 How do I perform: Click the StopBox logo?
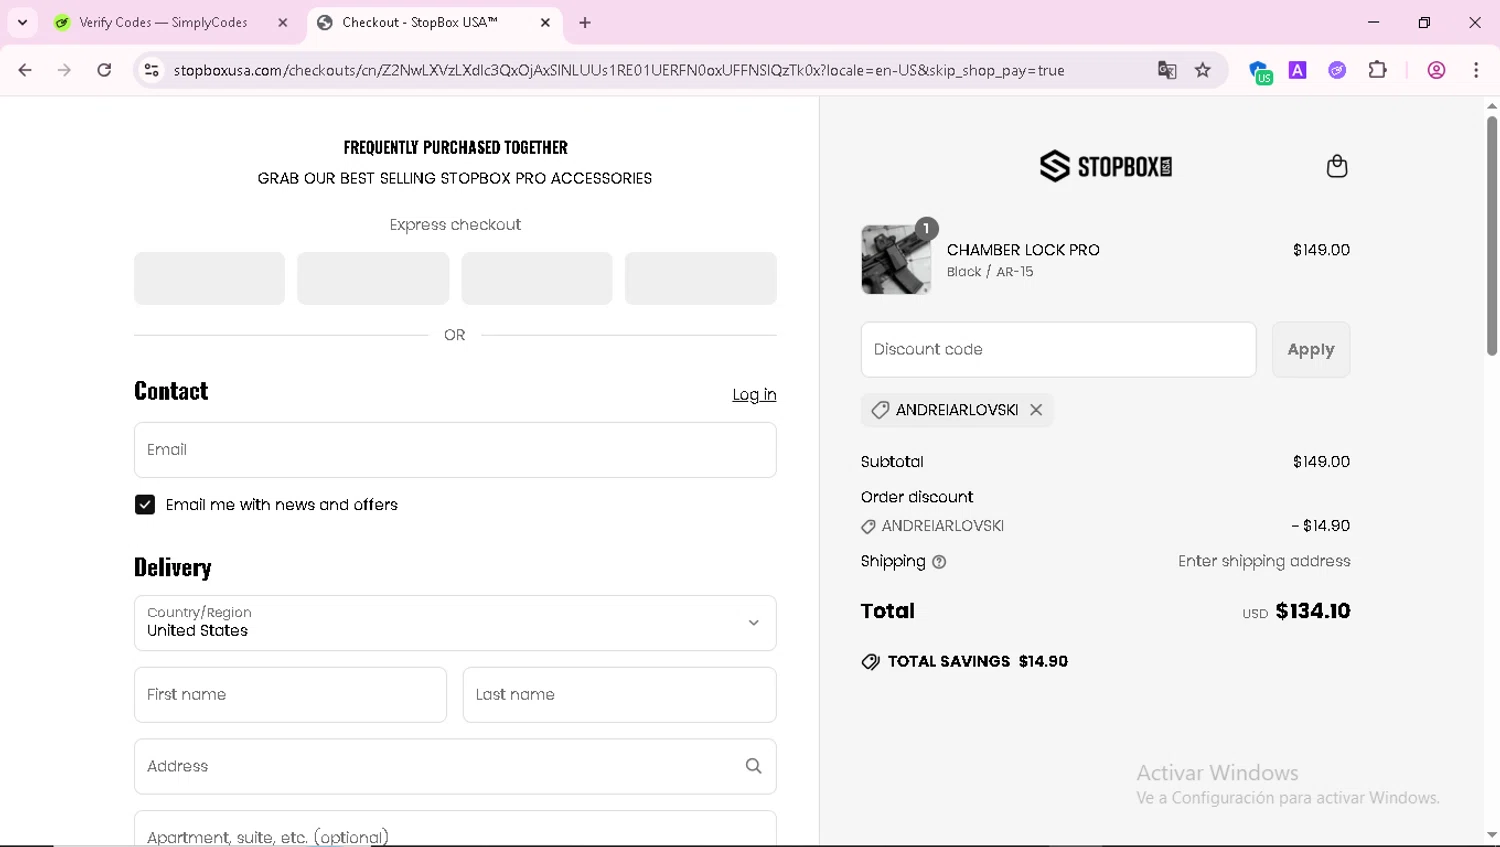point(1106,166)
